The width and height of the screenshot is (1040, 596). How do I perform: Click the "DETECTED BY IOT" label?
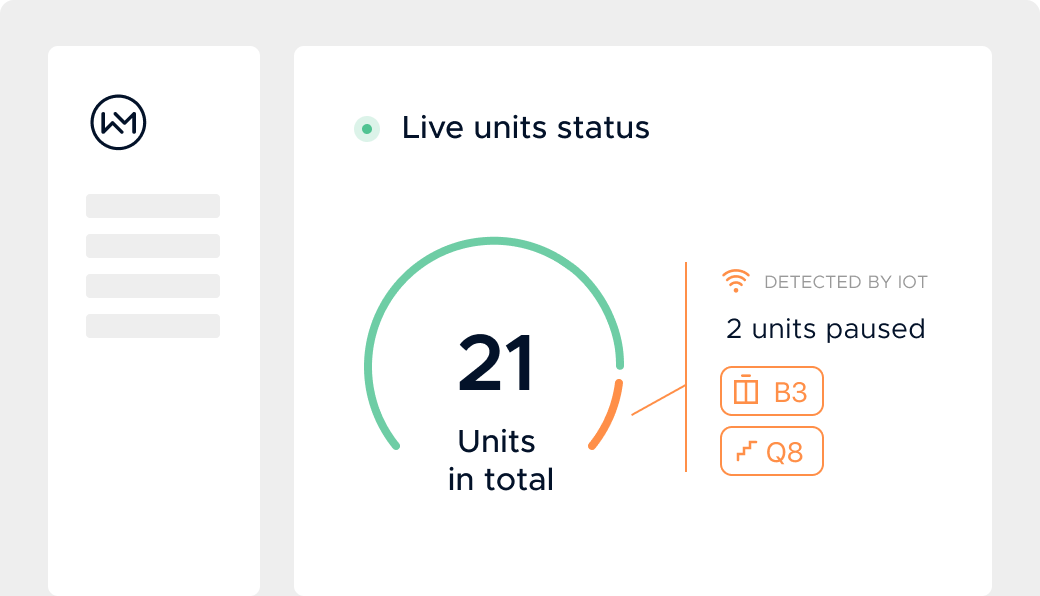(845, 282)
